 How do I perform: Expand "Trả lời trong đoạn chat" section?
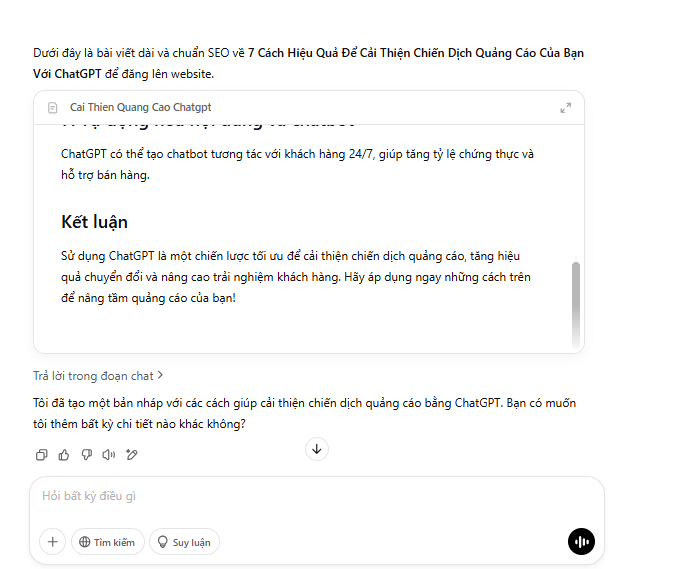pyautogui.click(x=98, y=376)
